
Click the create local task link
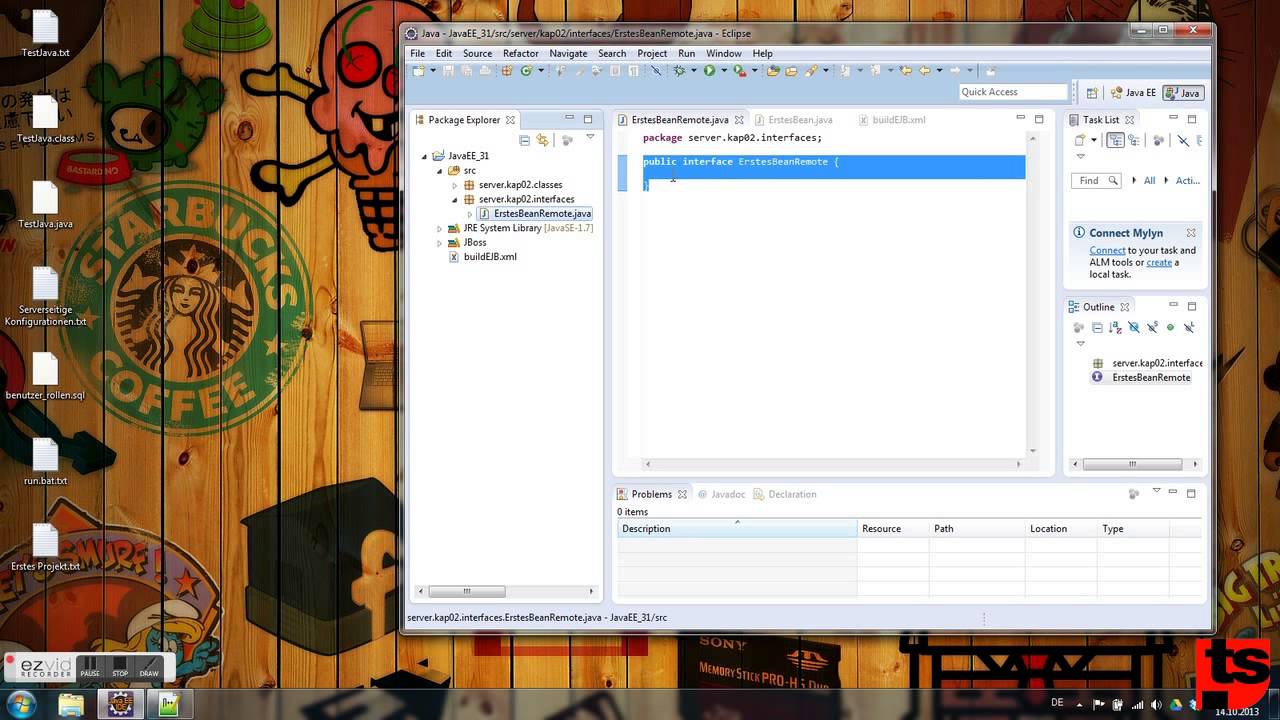click(1159, 263)
